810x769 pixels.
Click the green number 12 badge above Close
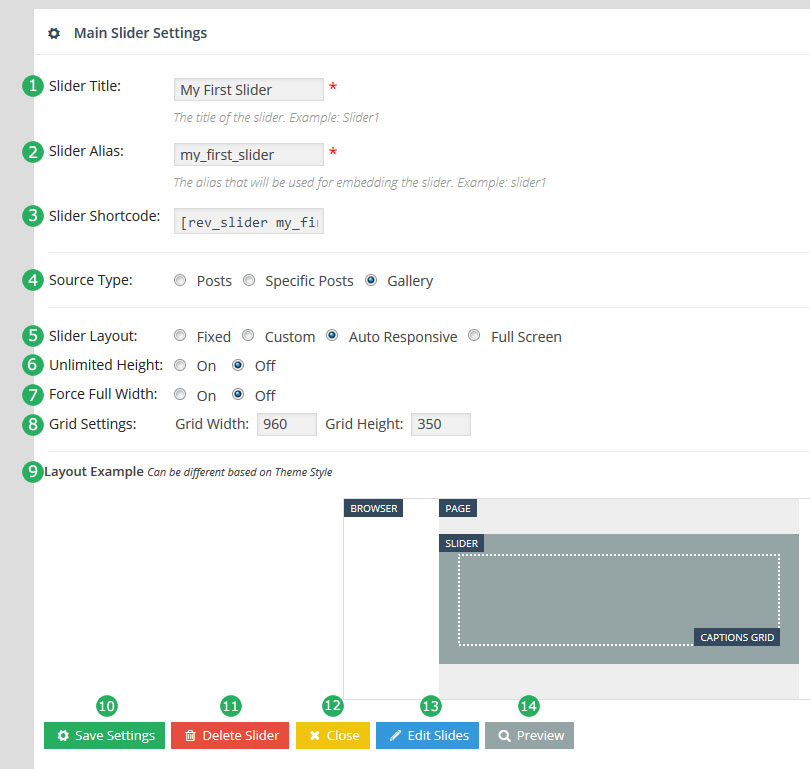click(333, 705)
